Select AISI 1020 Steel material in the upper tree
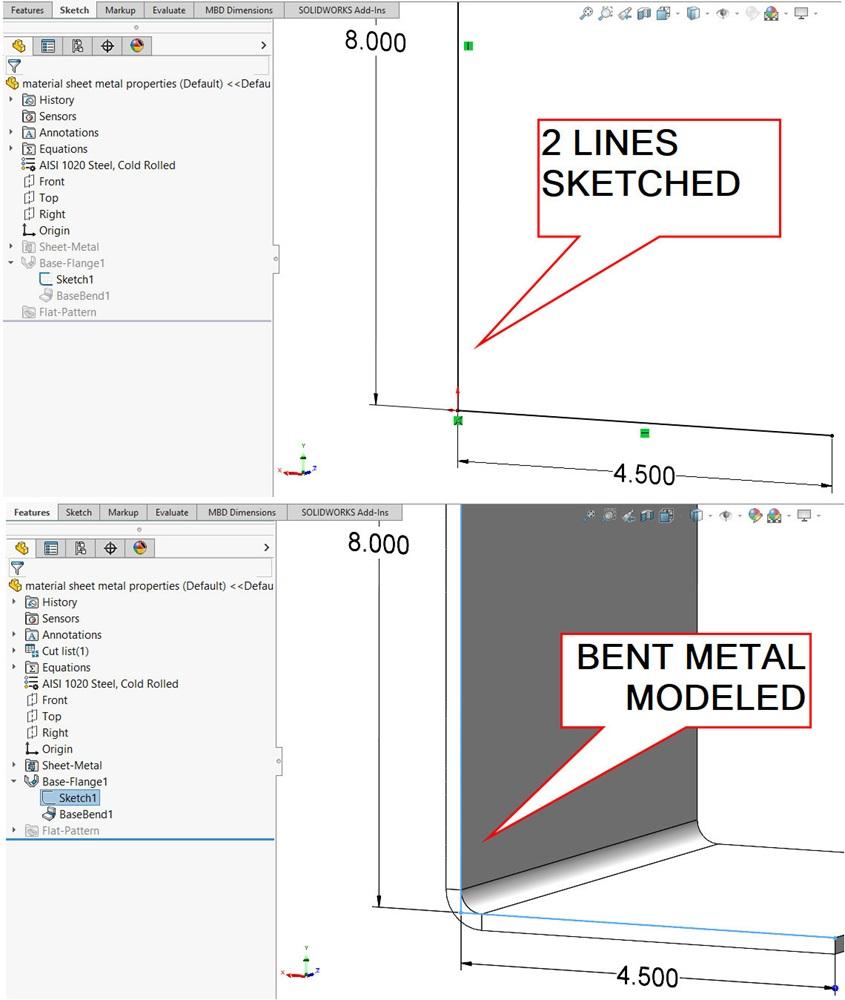845x1000 pixels. point(107,165)
